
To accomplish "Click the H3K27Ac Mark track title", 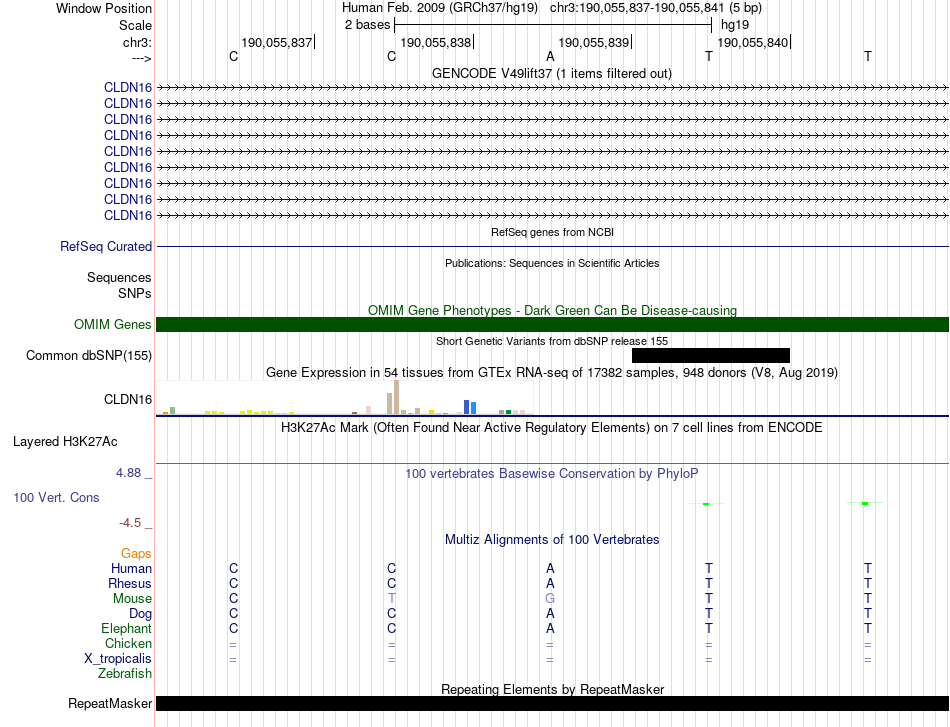I will coord(552,428).
